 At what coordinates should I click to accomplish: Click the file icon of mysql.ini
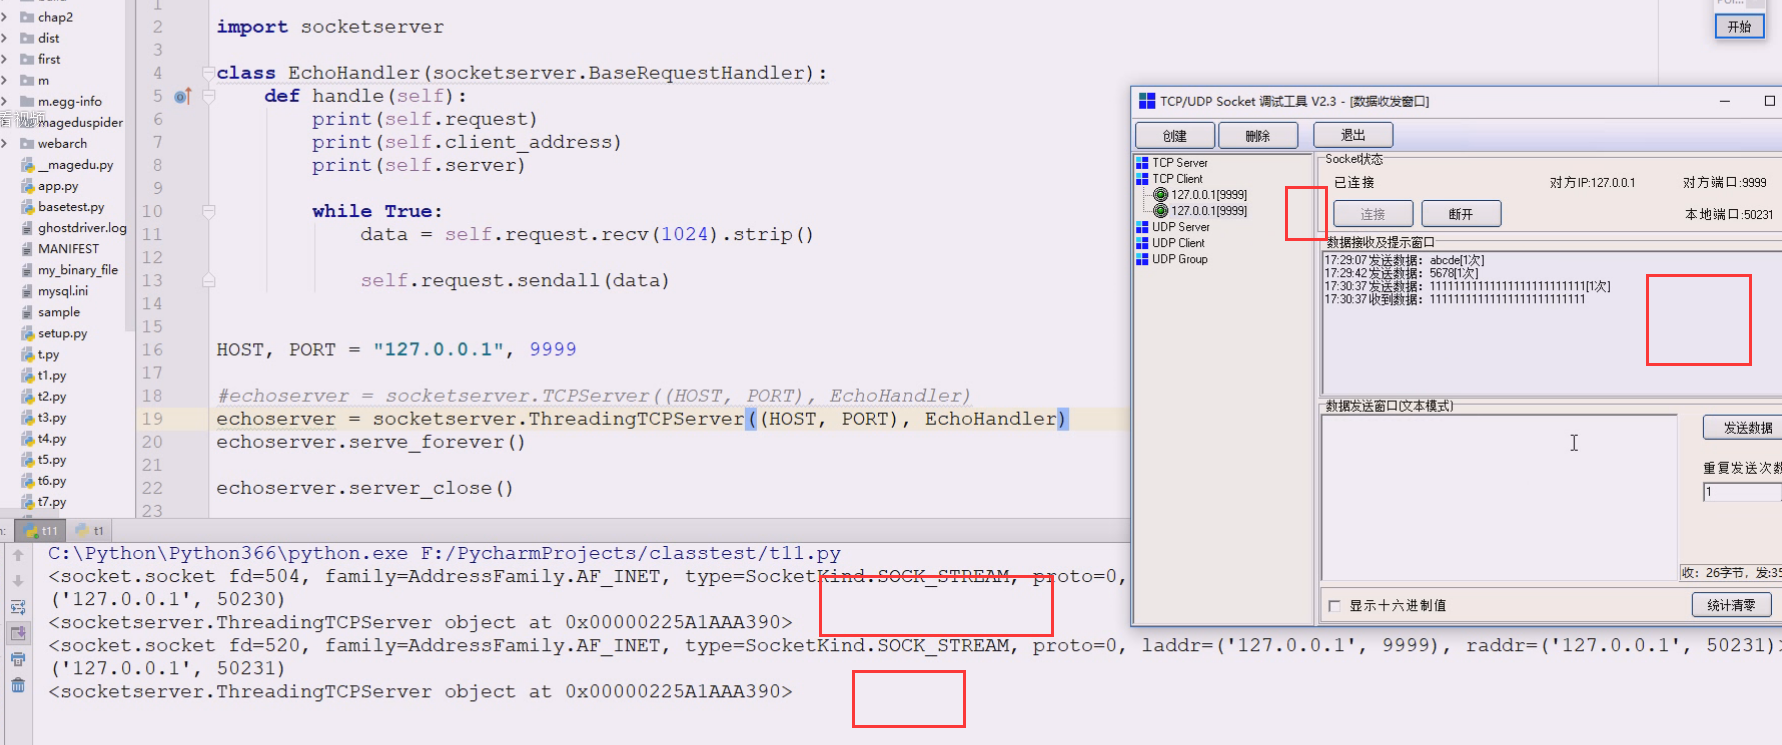pyautogui.click(x=28, y=291)
